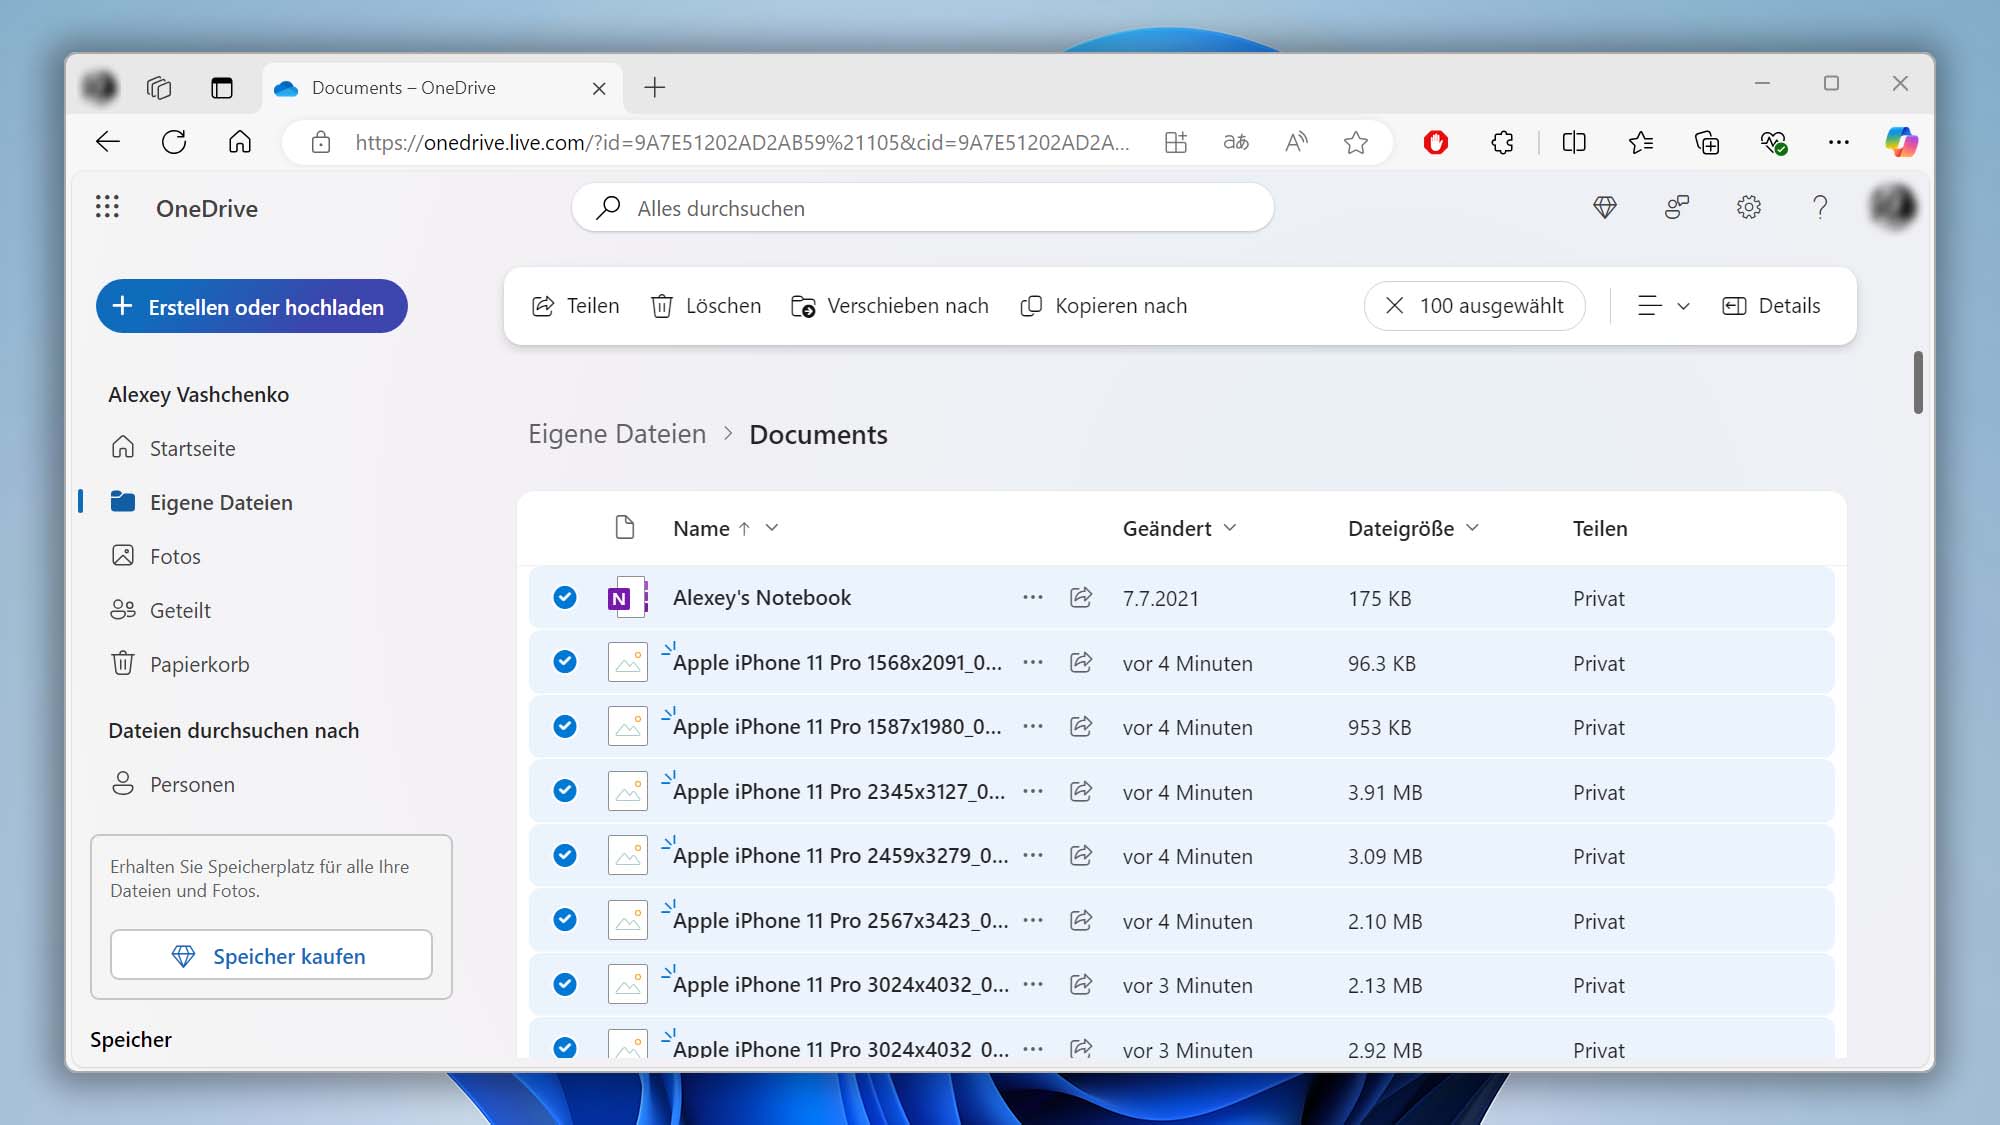Image resolution: width=2000 pixels, height=1125 pixels.
Task: Click the rewards icon next to settings gear
Action: (1676, 207)
